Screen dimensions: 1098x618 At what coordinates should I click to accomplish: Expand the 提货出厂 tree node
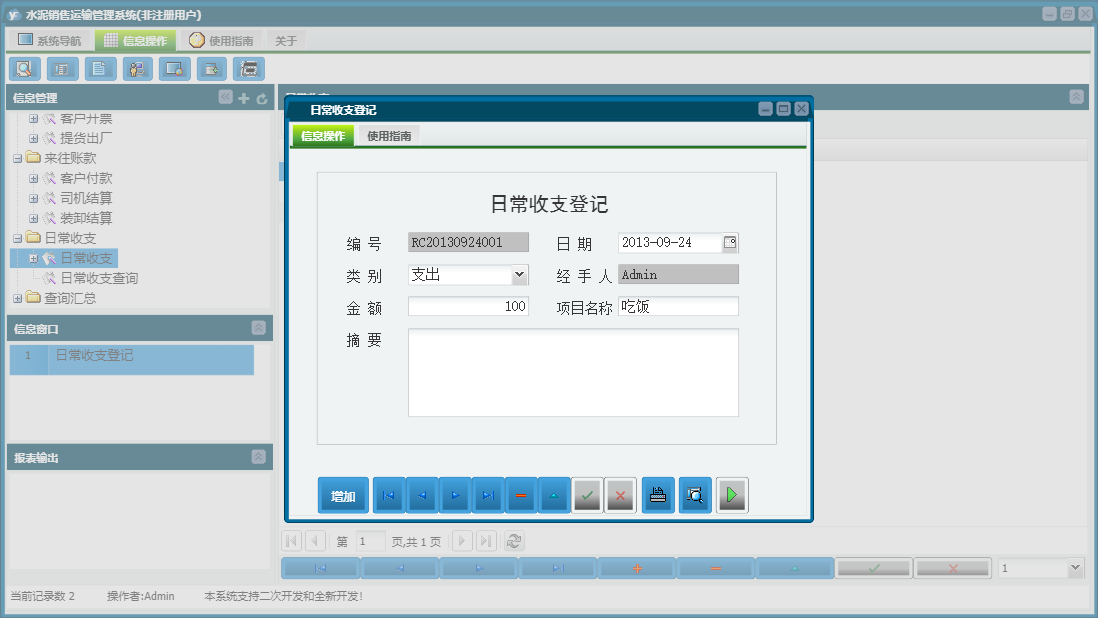click(x=33, y=138)
